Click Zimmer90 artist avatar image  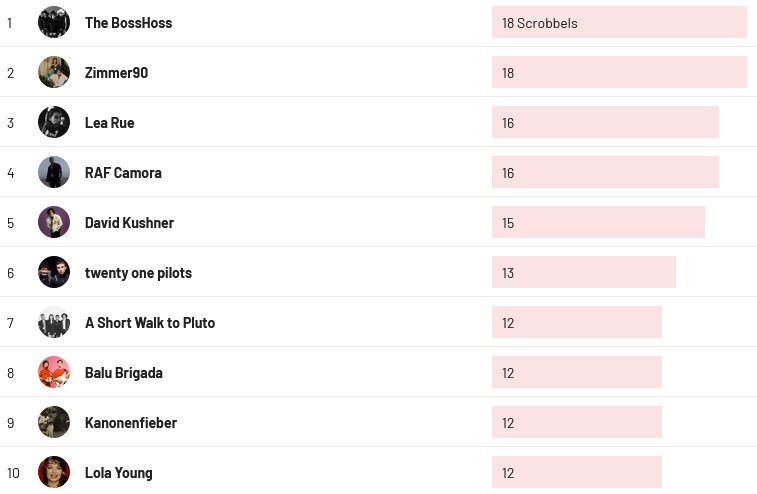(54, 72)
